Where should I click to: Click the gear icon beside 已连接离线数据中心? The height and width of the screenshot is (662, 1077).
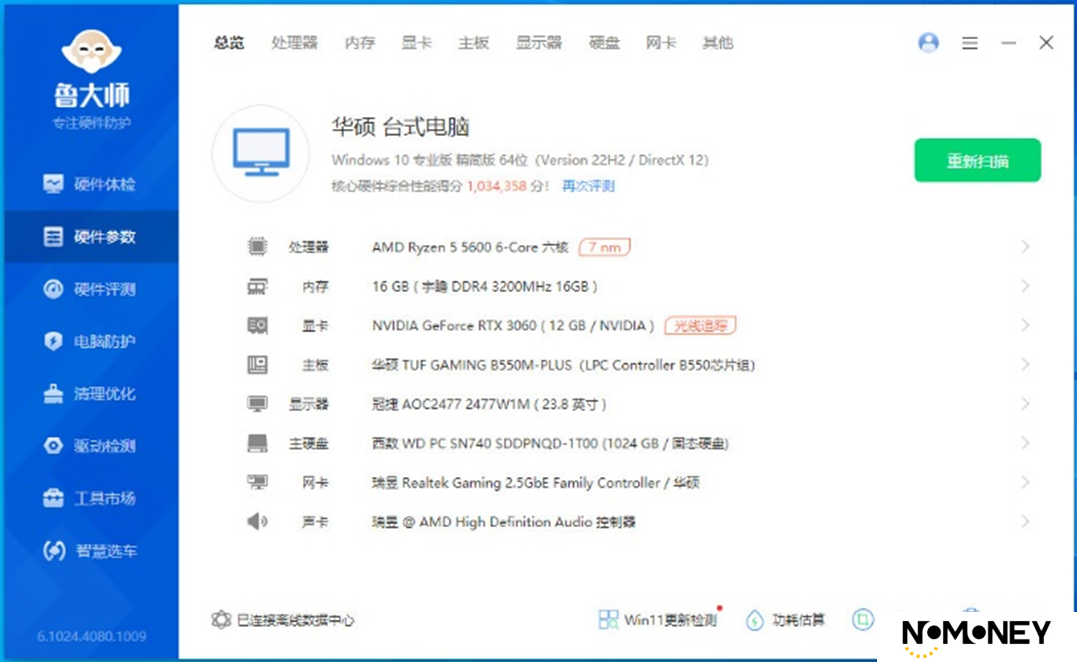pos(220,620)
